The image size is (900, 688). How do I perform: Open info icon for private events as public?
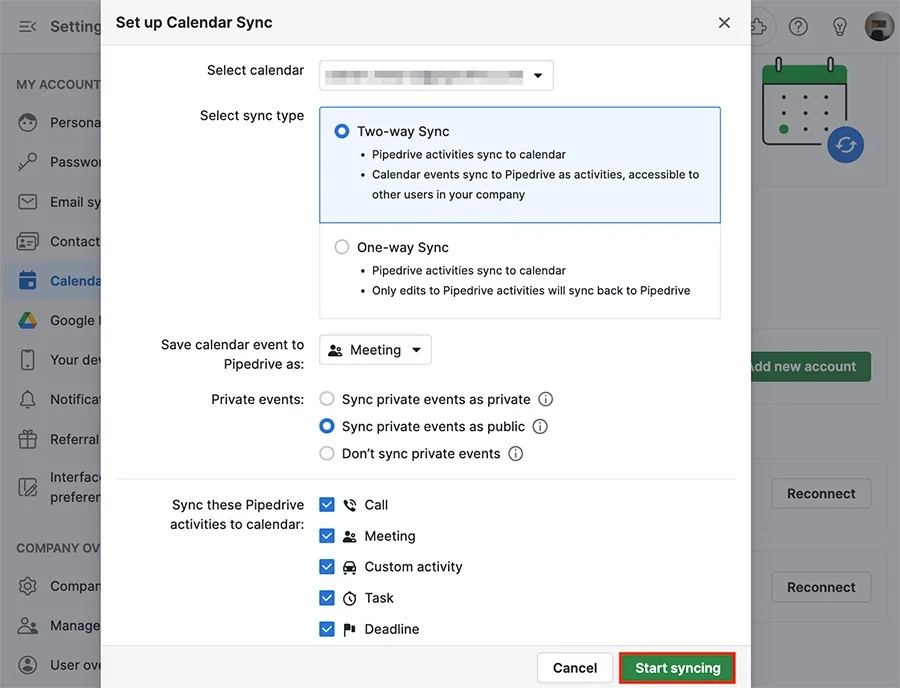[x=540, y=426]
